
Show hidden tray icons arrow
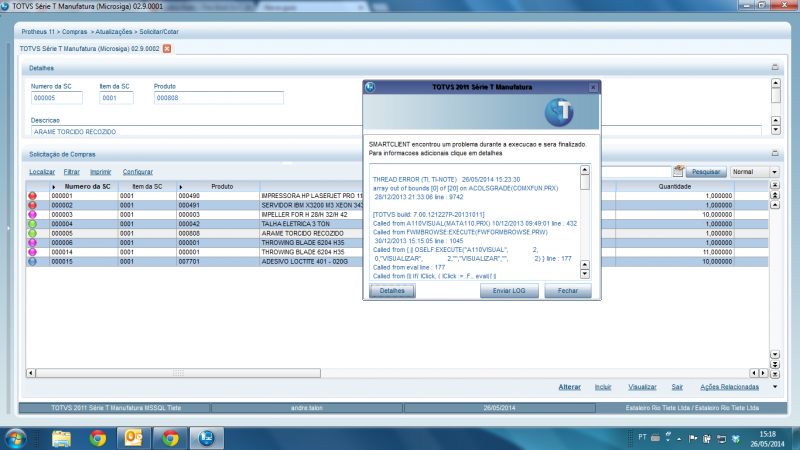(x=679, y=438)
